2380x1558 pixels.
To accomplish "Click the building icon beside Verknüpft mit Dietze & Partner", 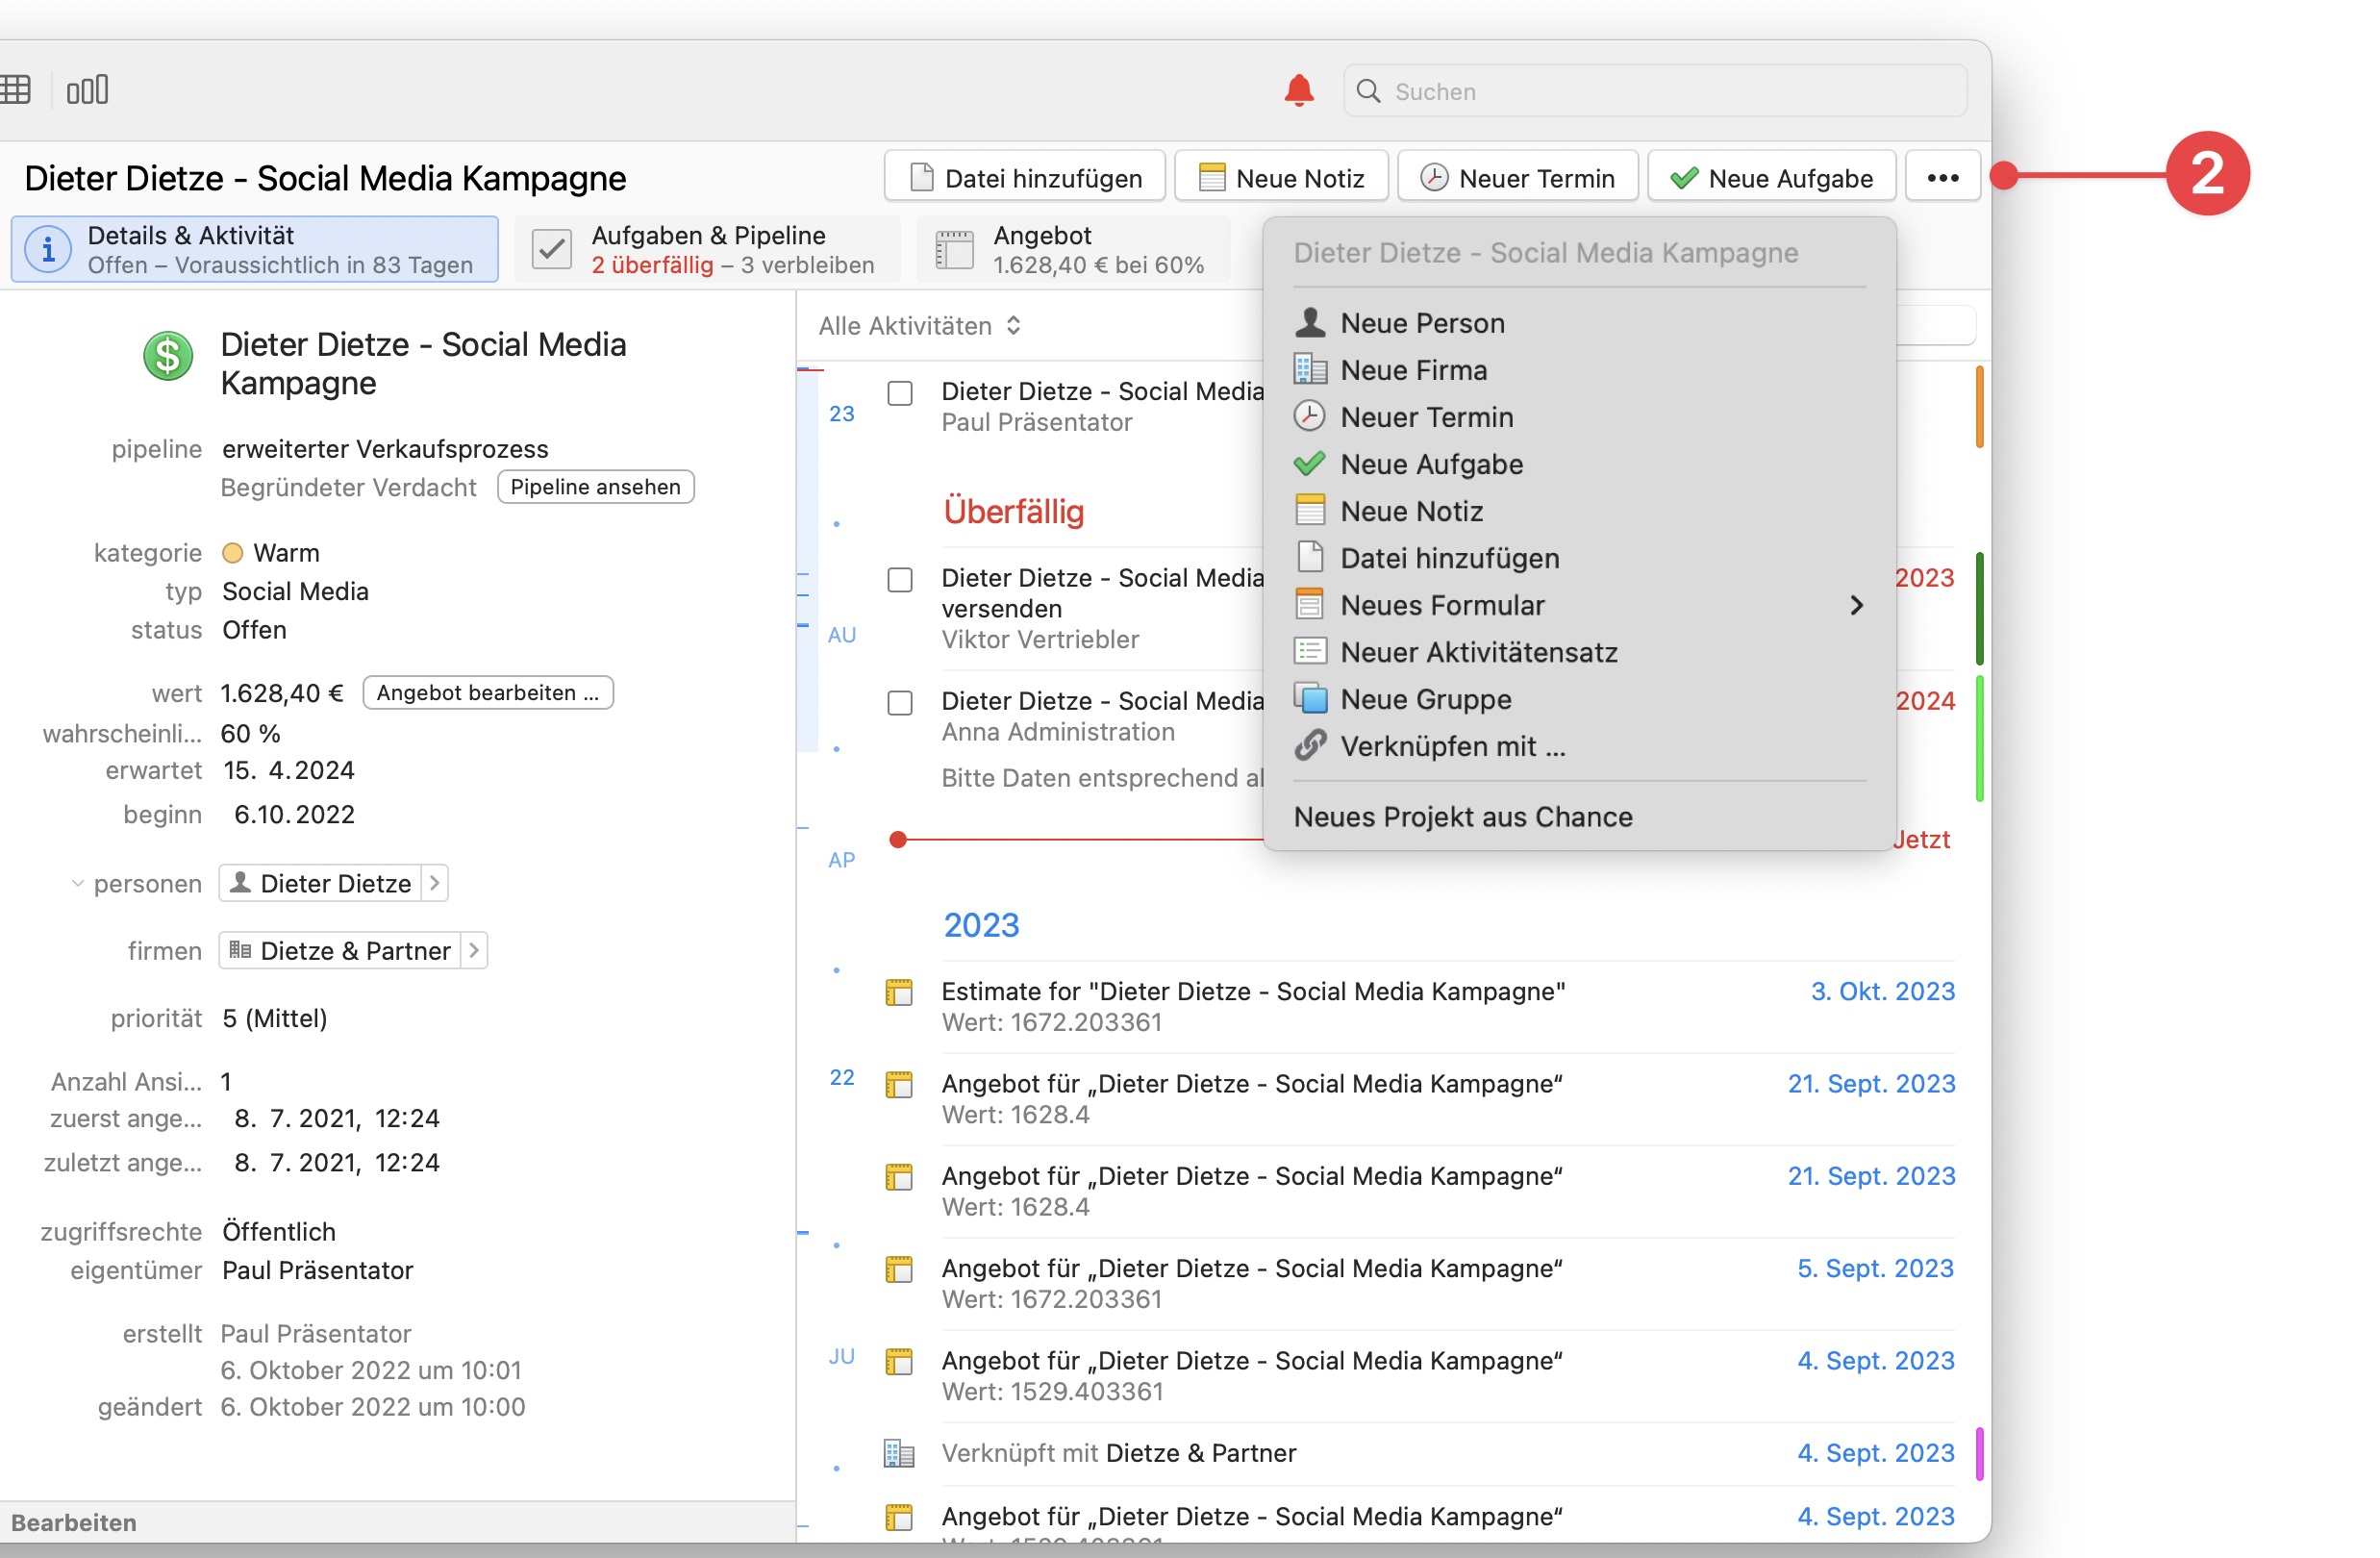I will tap(899, 1452).
